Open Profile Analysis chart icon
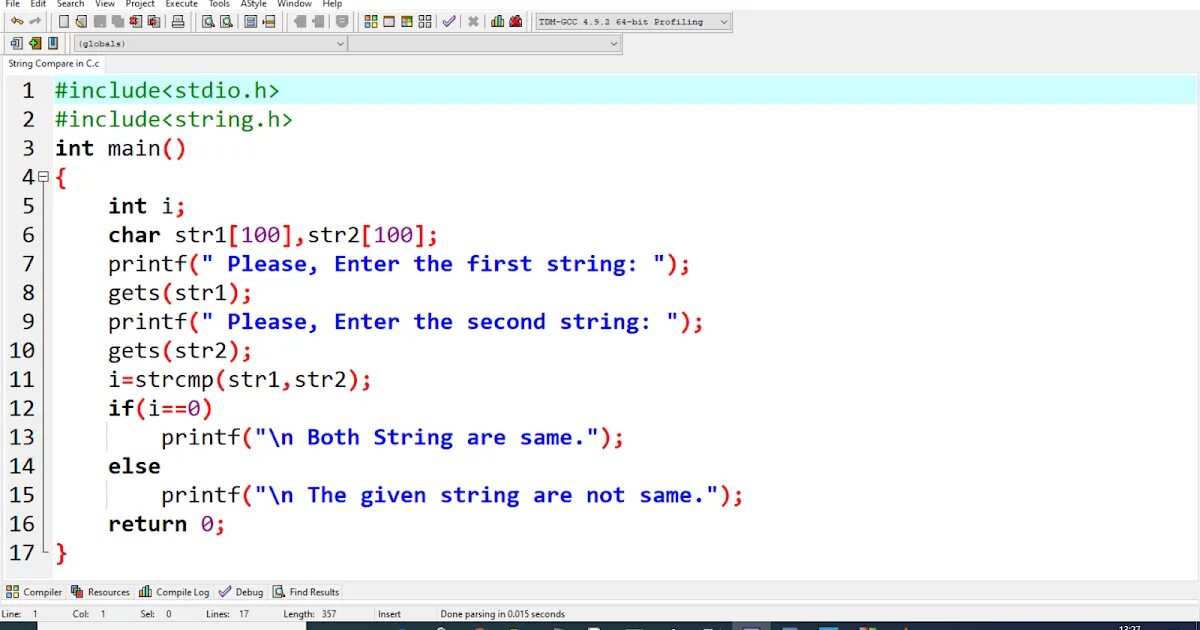This screenshot has width=1200, height=630. [497, 21]
